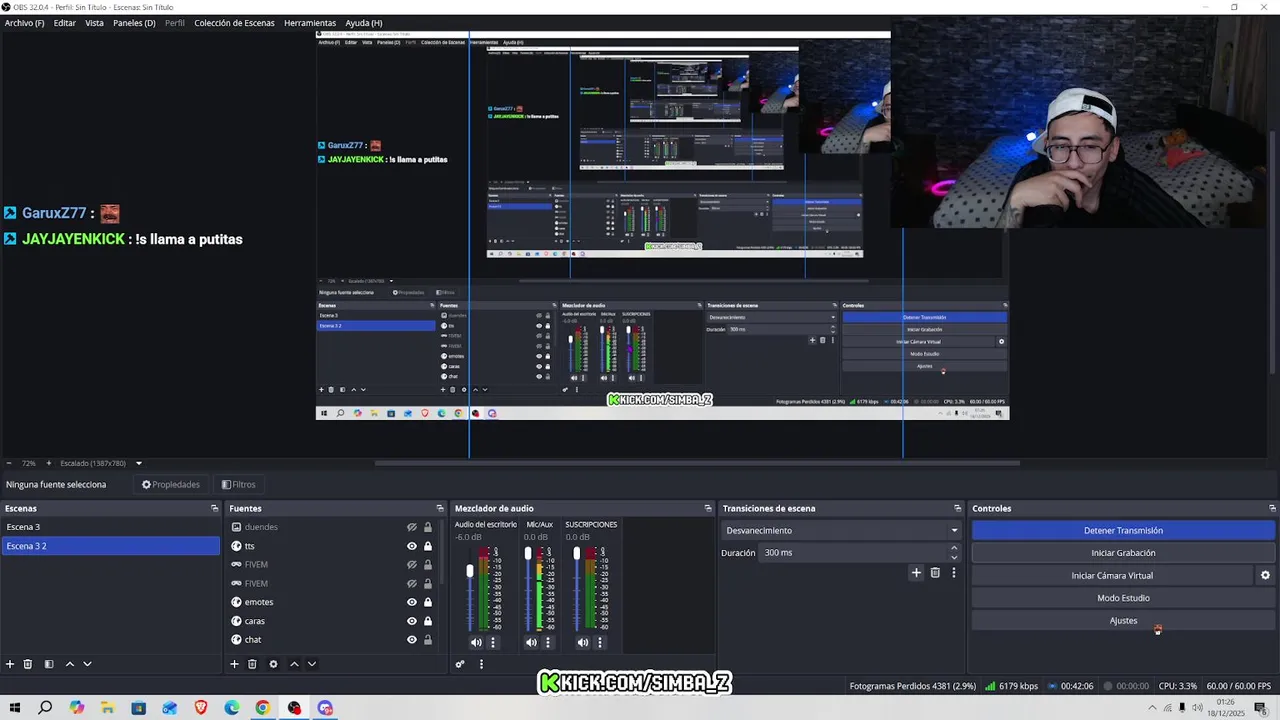This screenshot has height=720, width=1280.
Task: Hide the emotes source with its eye icon
Action: point(411,602)
